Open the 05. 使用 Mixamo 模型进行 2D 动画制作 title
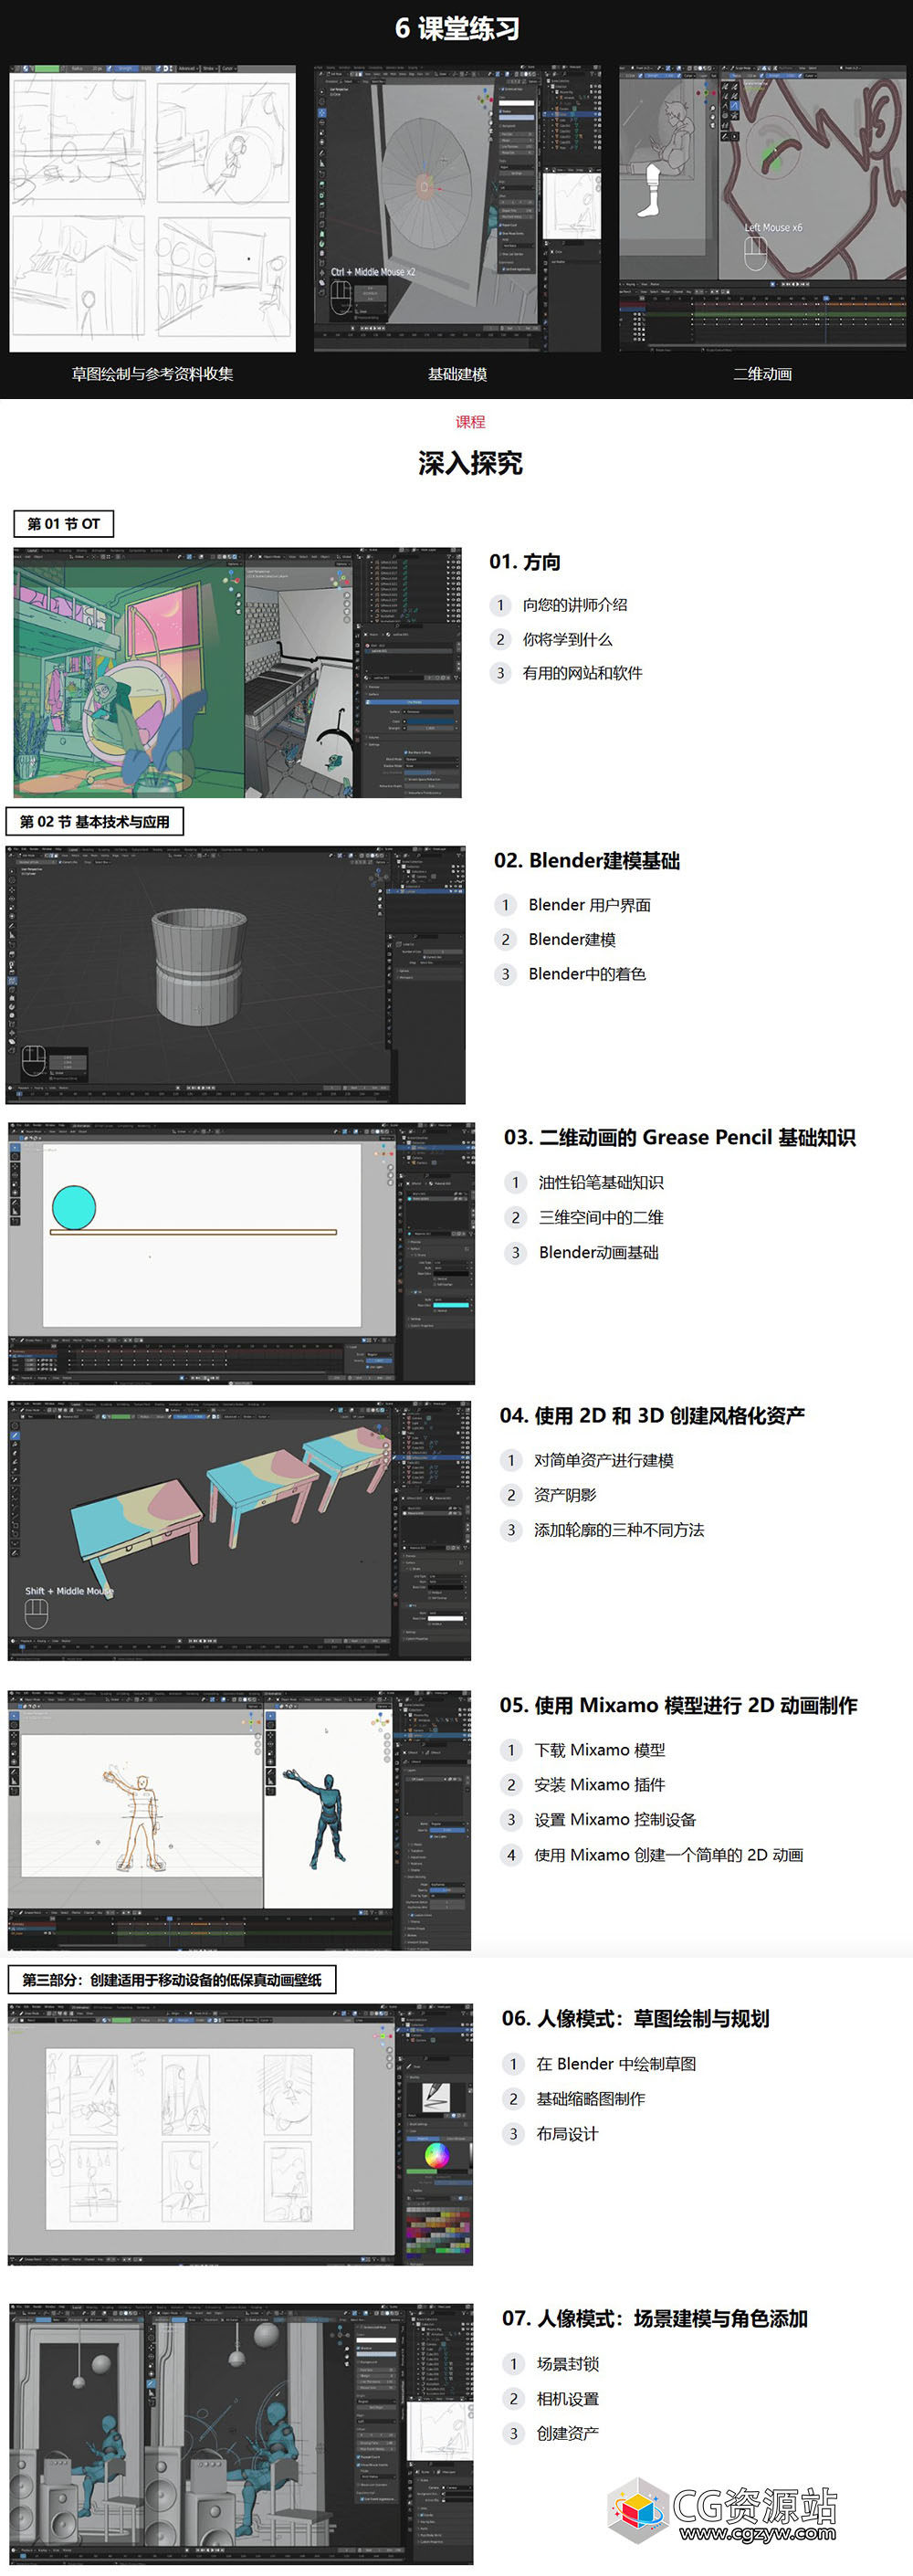The width and height of the screenshot is (913, 2576). coord(678,1706)
